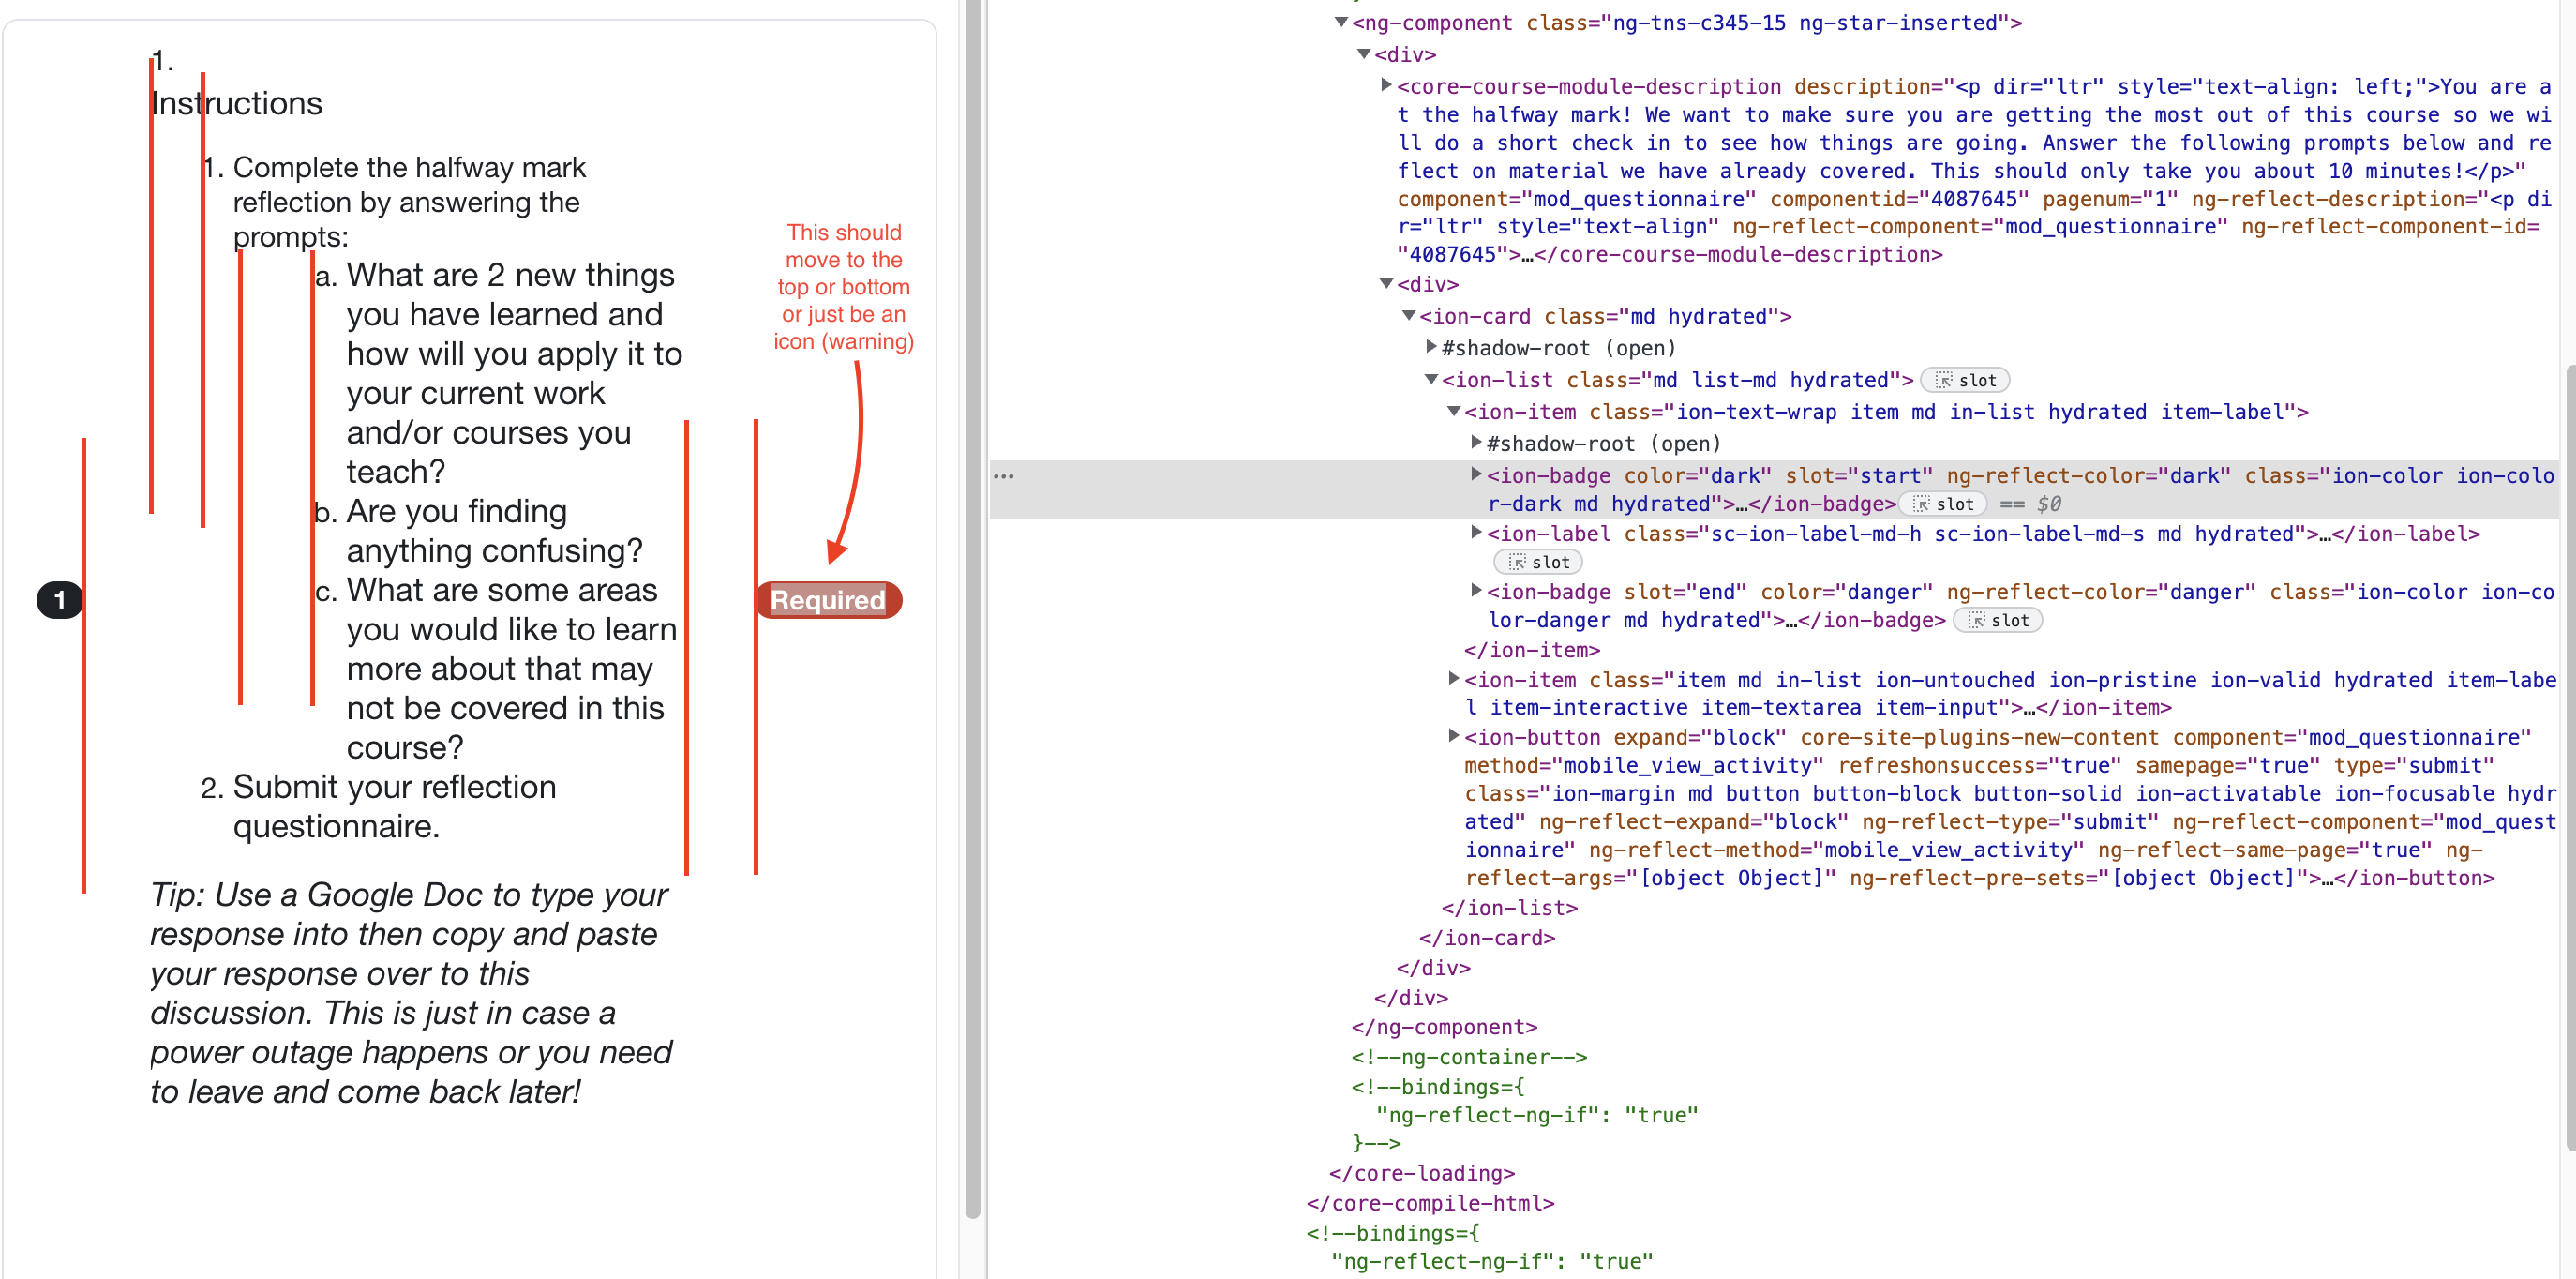Click the red Required badge
2576x1279 pixels.
[829, 600]
